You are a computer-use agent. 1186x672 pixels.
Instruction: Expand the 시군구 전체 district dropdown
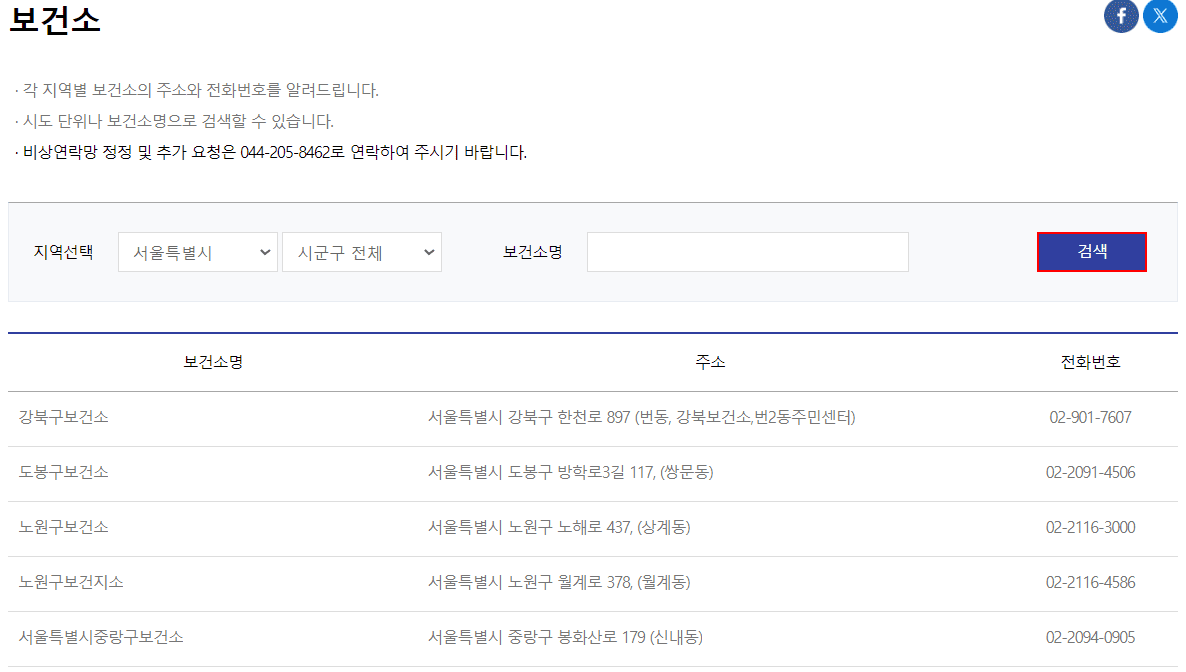(x=361, y=252)
